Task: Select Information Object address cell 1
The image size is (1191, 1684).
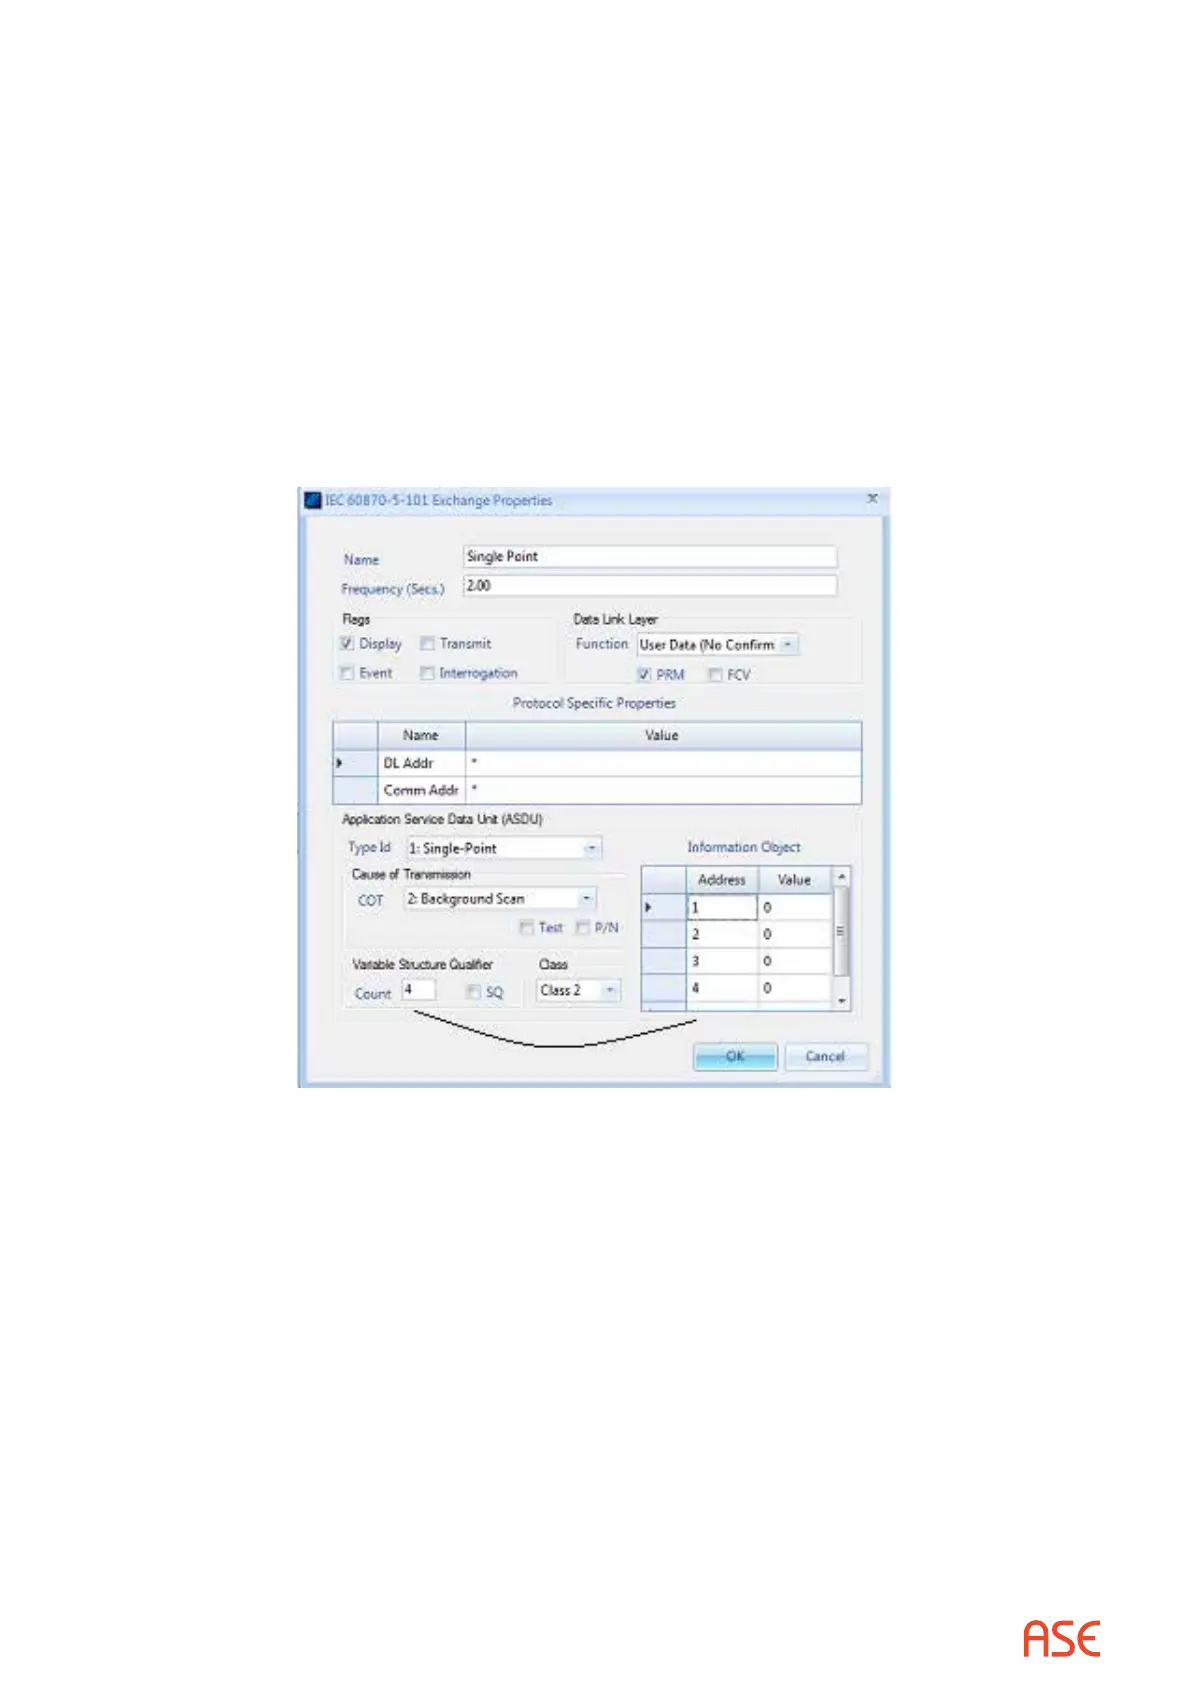Action: tap(722, 908)
